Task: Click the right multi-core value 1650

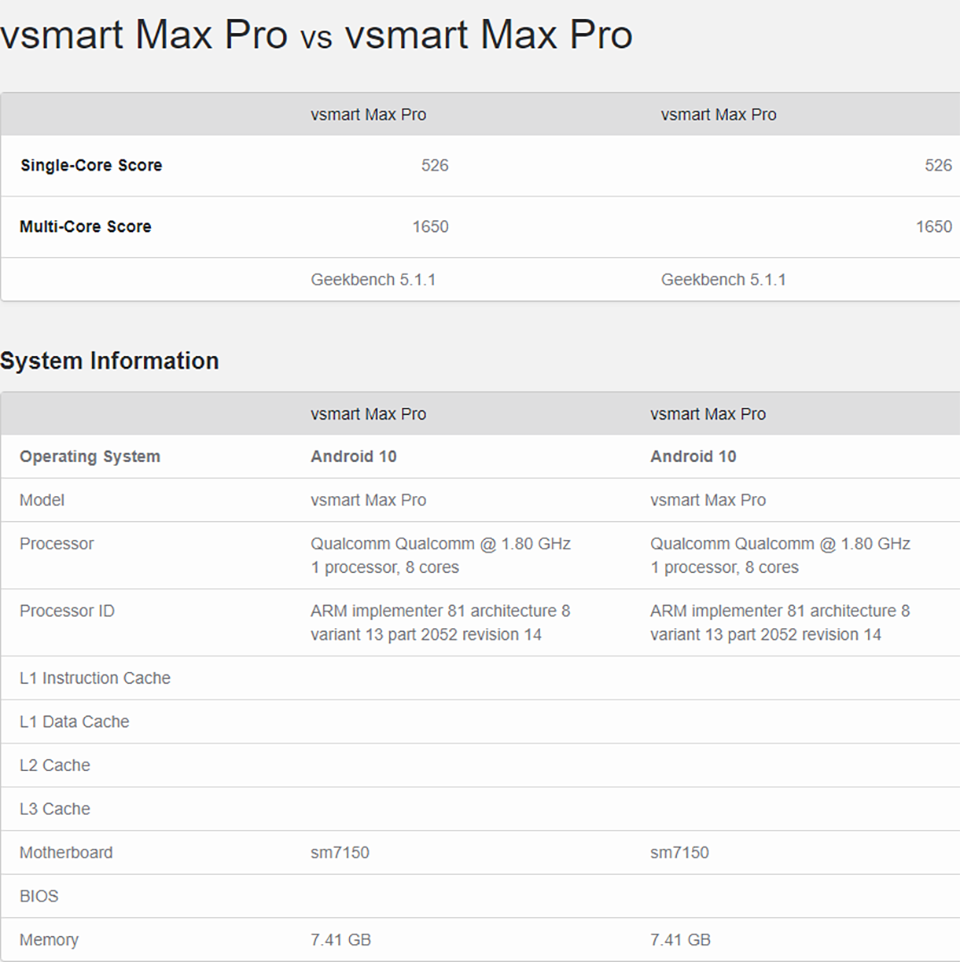Action: pos(934,226)
